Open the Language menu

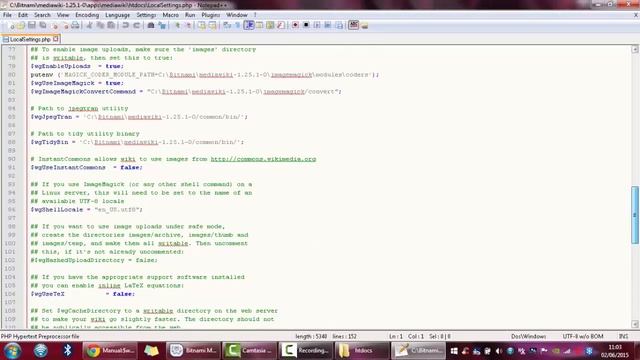click(118, 15)
